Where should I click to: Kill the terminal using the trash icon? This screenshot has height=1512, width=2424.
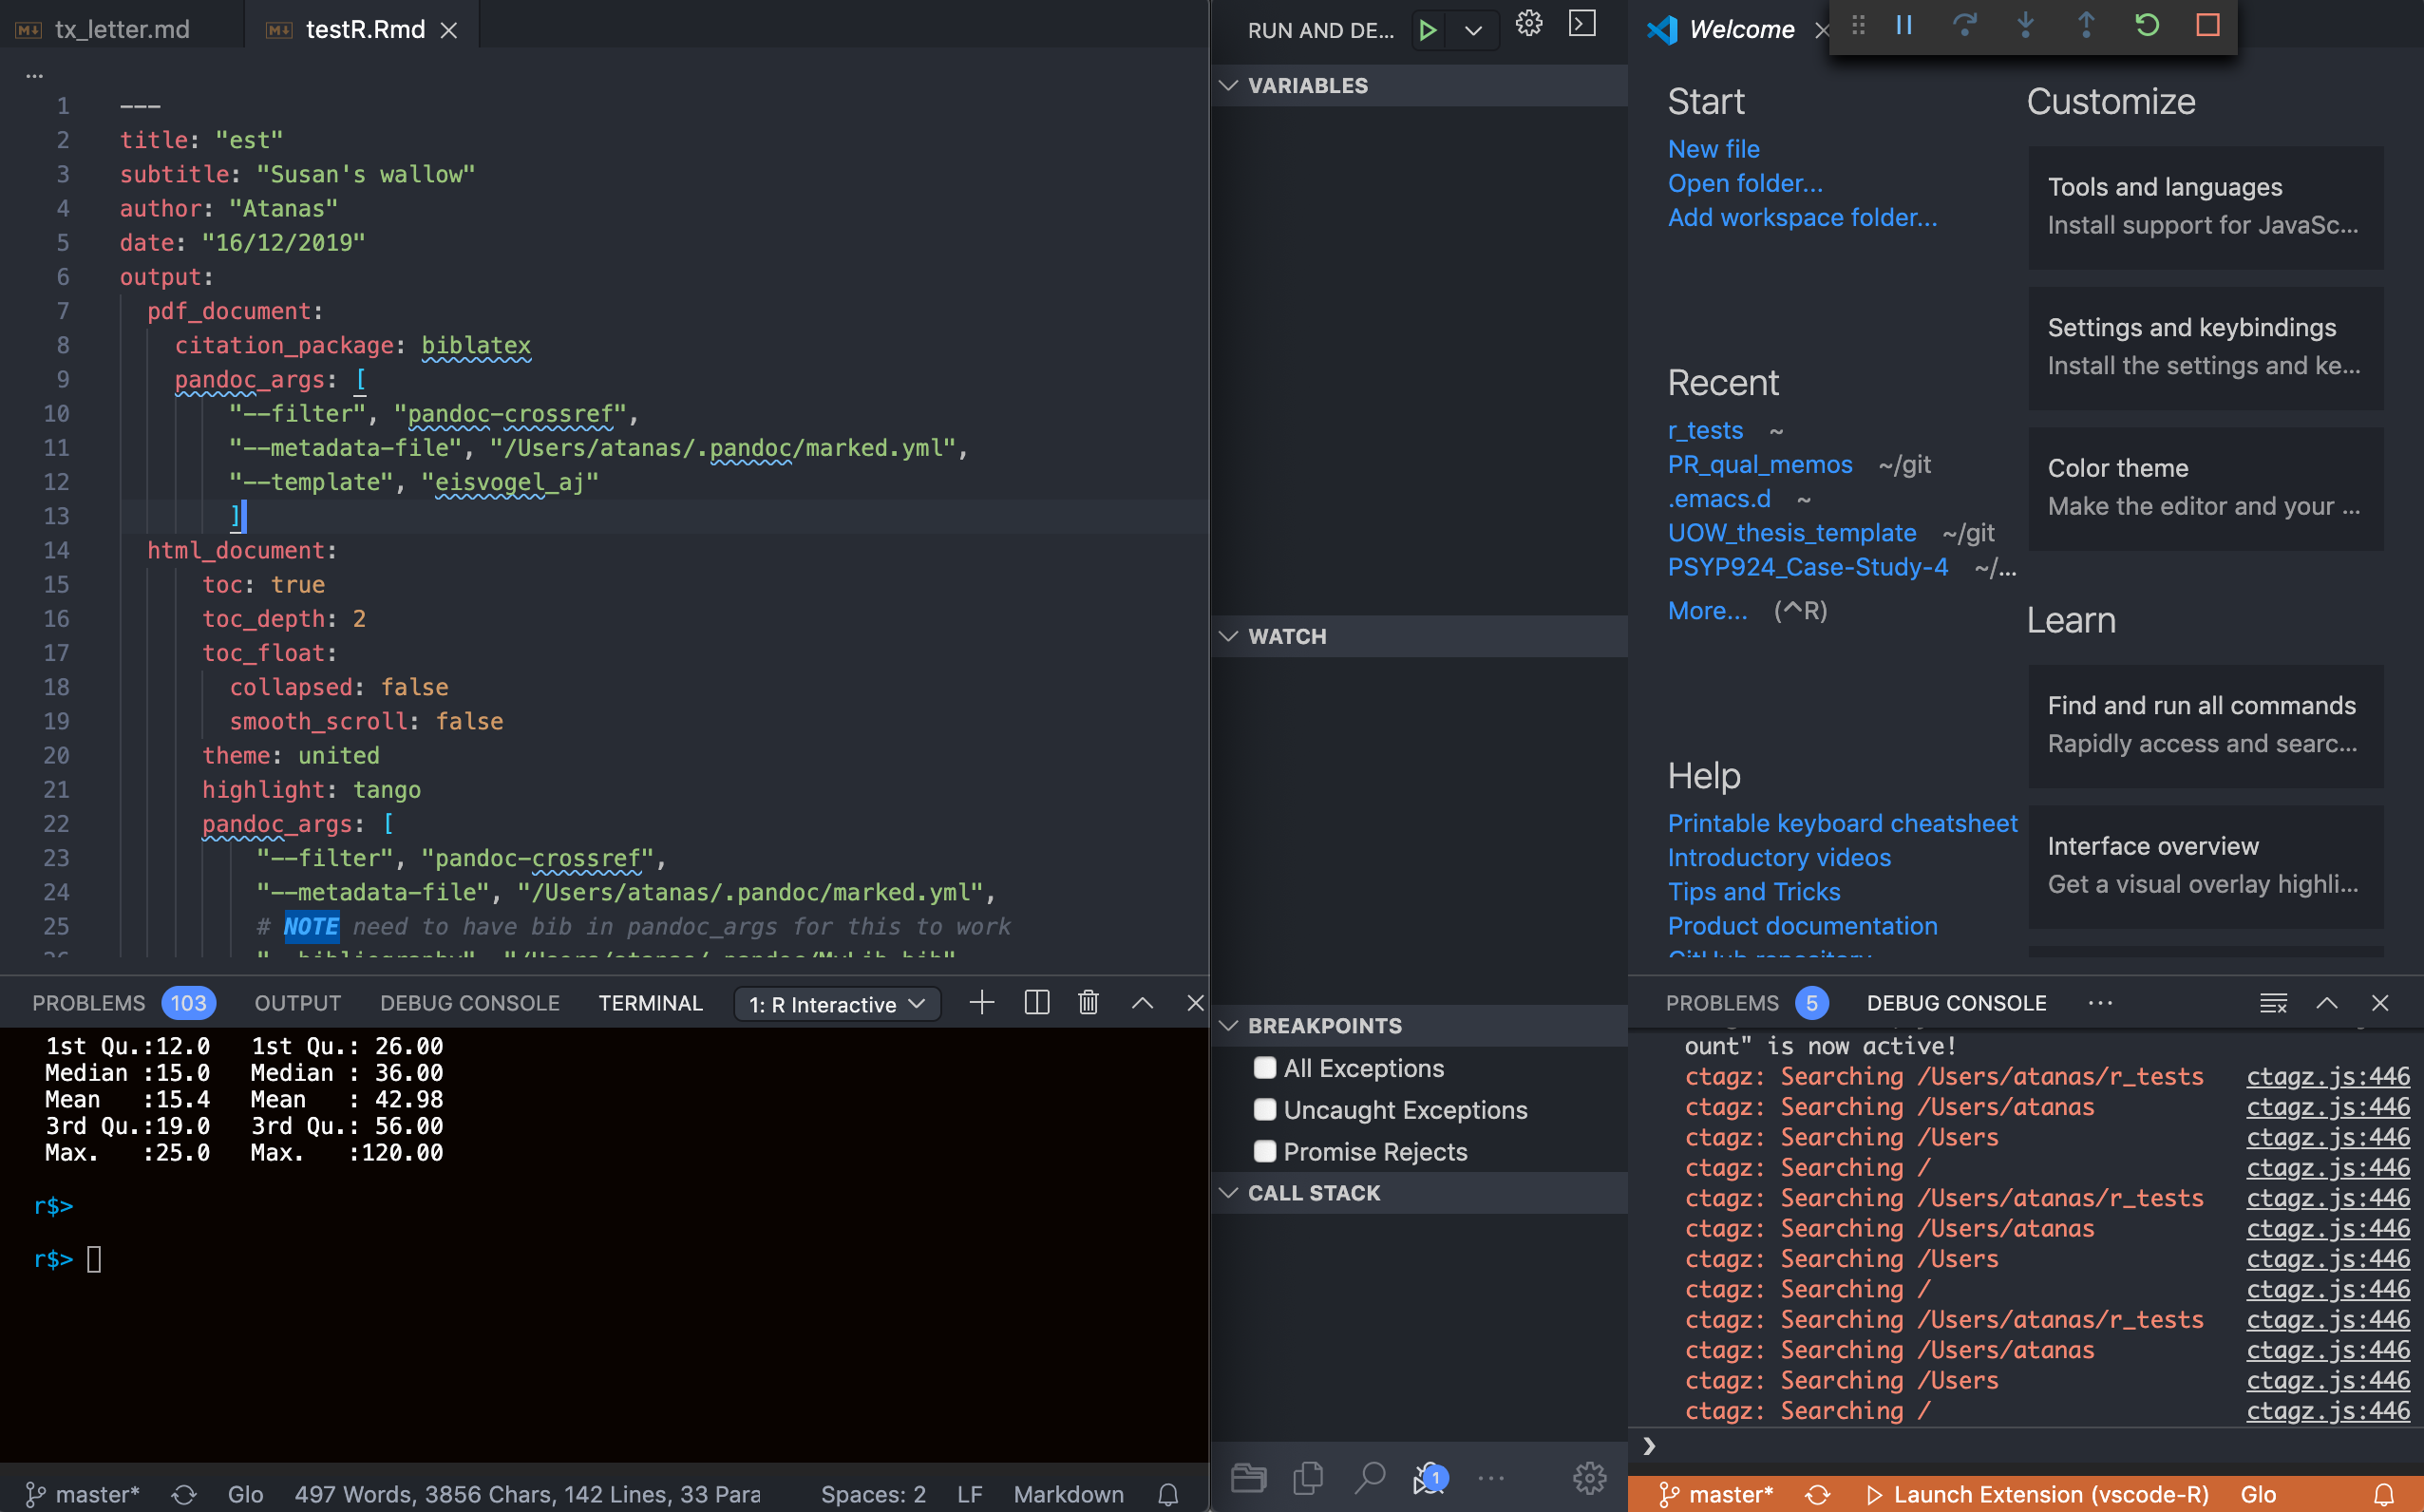pos(1088,1003)
